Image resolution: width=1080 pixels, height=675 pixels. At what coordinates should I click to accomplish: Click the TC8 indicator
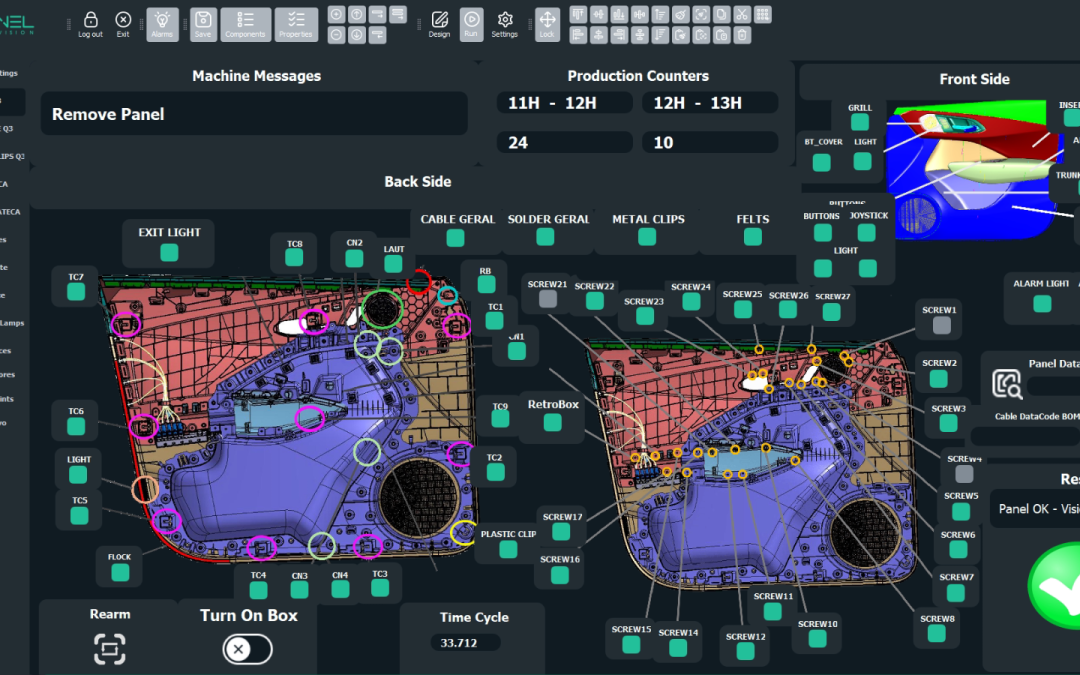coord(294,258)
